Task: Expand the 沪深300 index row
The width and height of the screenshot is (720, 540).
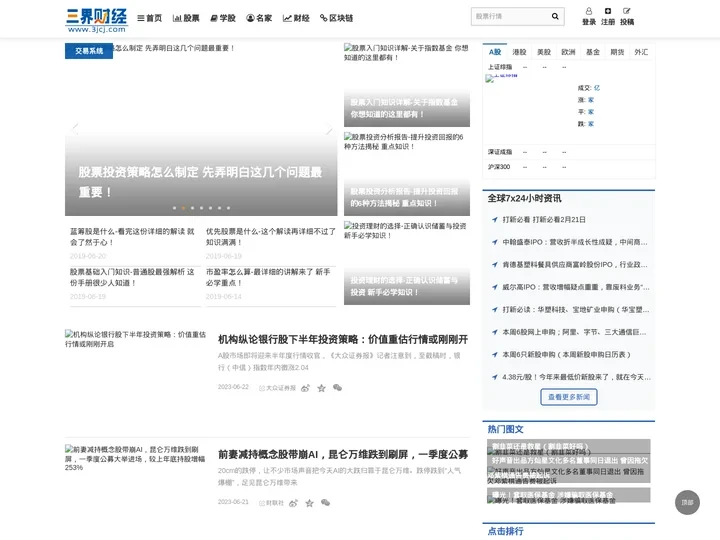Action: coord(568,167)
